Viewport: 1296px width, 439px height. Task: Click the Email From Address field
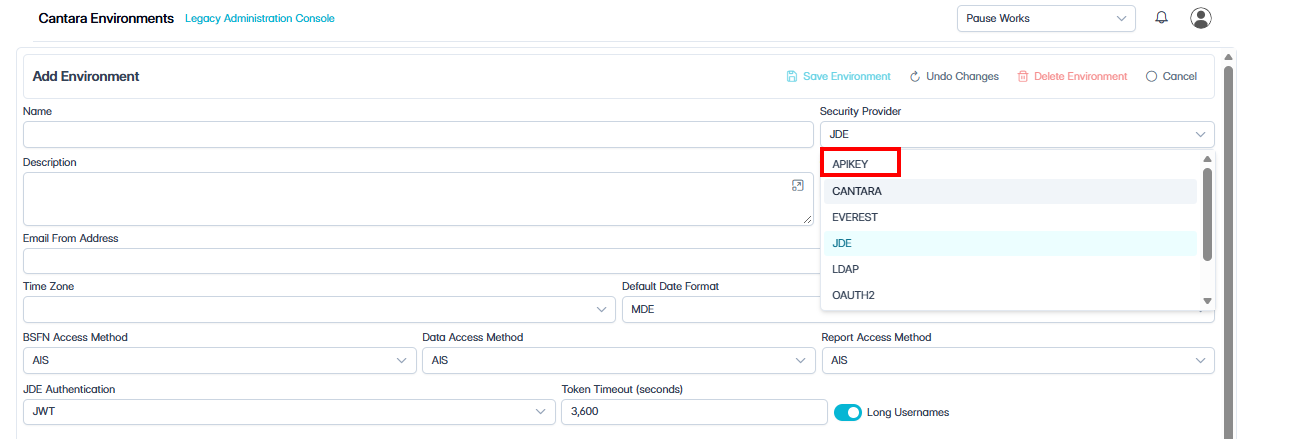pyautogui.click(x=420, y=261)
